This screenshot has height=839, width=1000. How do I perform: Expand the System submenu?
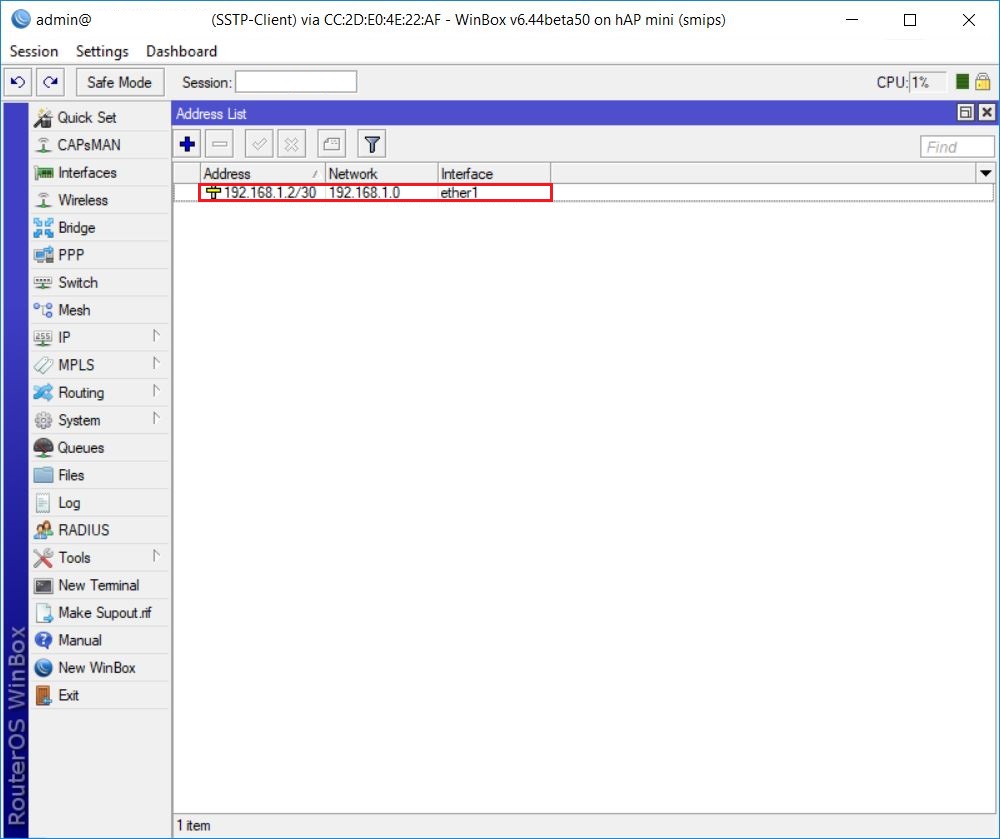click(100, 420)
